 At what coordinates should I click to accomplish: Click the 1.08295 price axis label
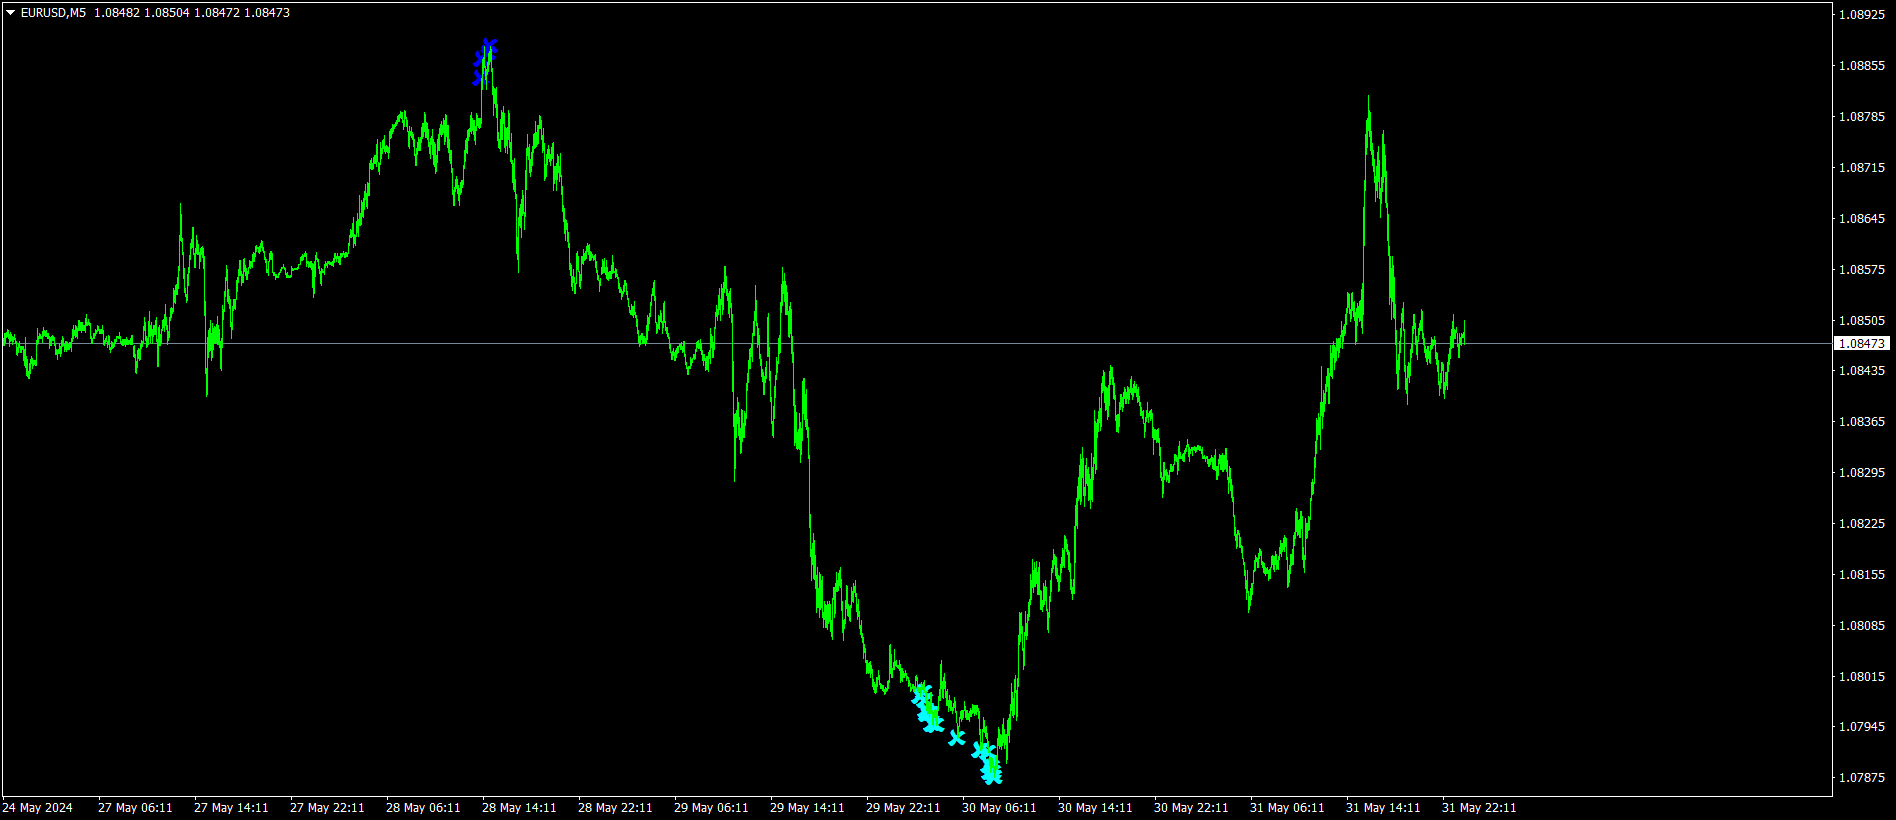pyautogui.click(x=1862, y=473)
